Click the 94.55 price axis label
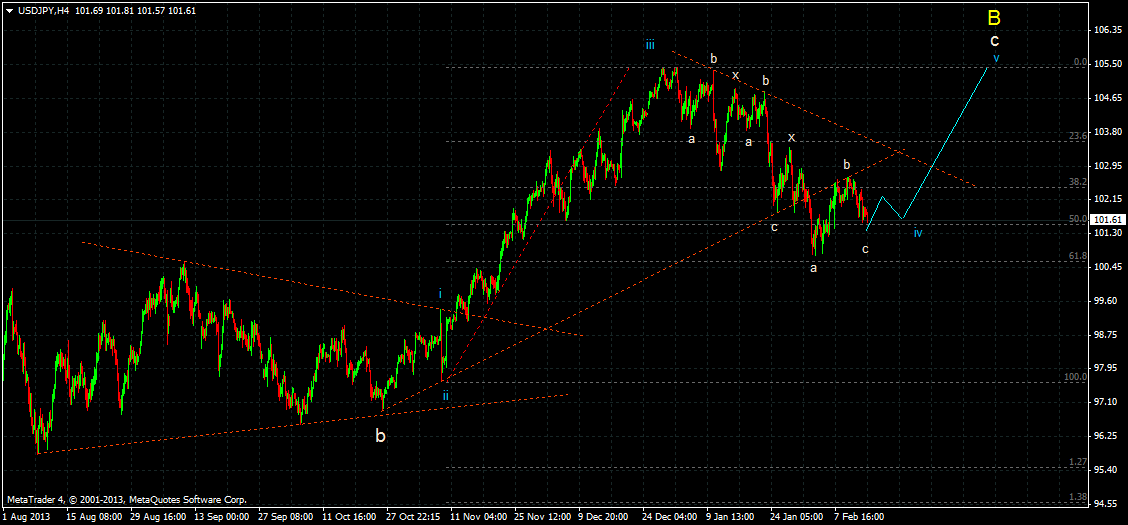 click(1108, 503)
